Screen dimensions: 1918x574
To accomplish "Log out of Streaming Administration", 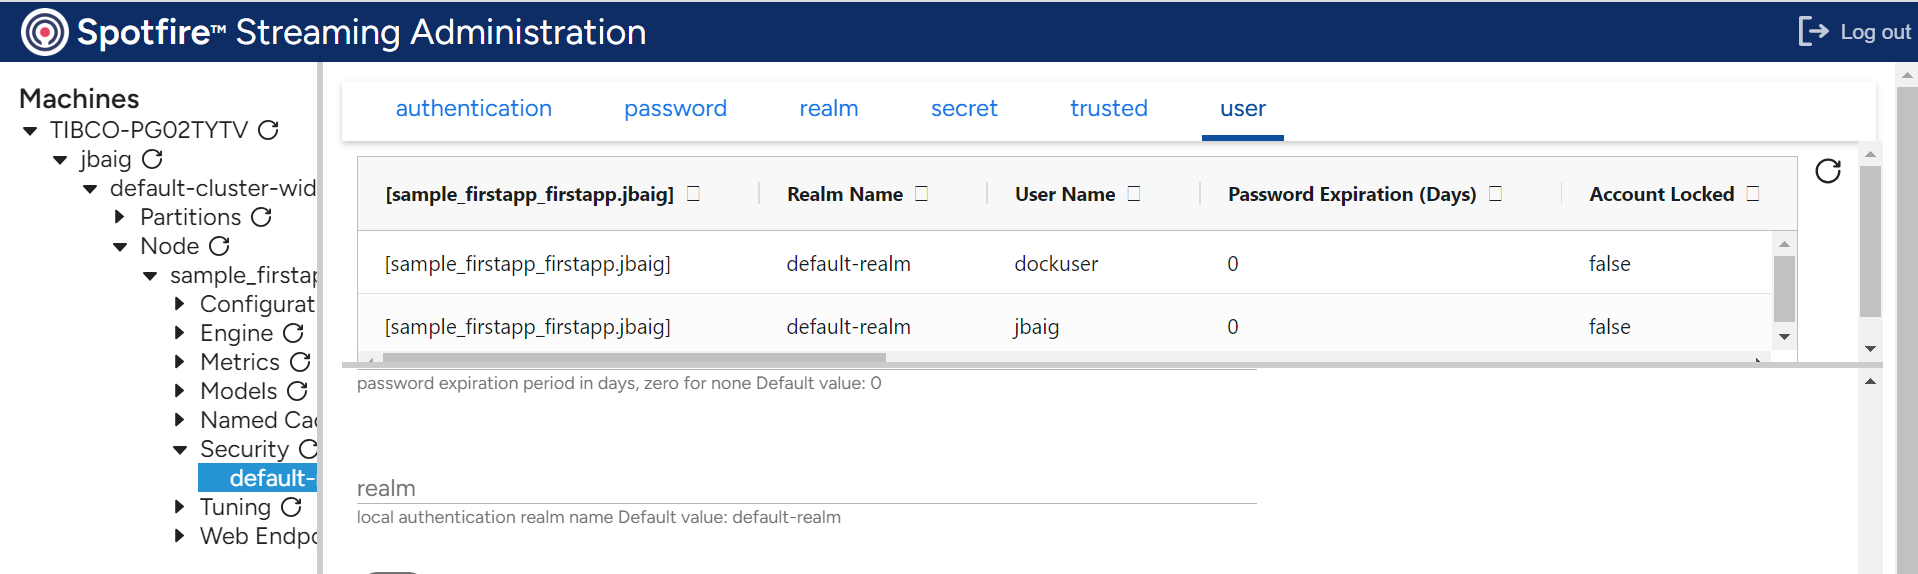I will 1855,32.
